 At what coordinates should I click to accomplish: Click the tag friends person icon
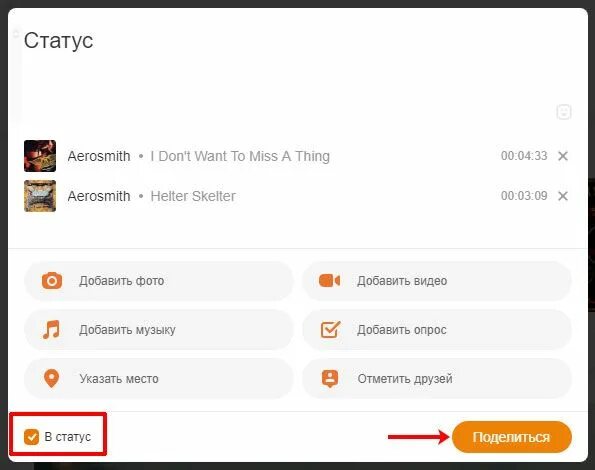[x=330, y=378]
